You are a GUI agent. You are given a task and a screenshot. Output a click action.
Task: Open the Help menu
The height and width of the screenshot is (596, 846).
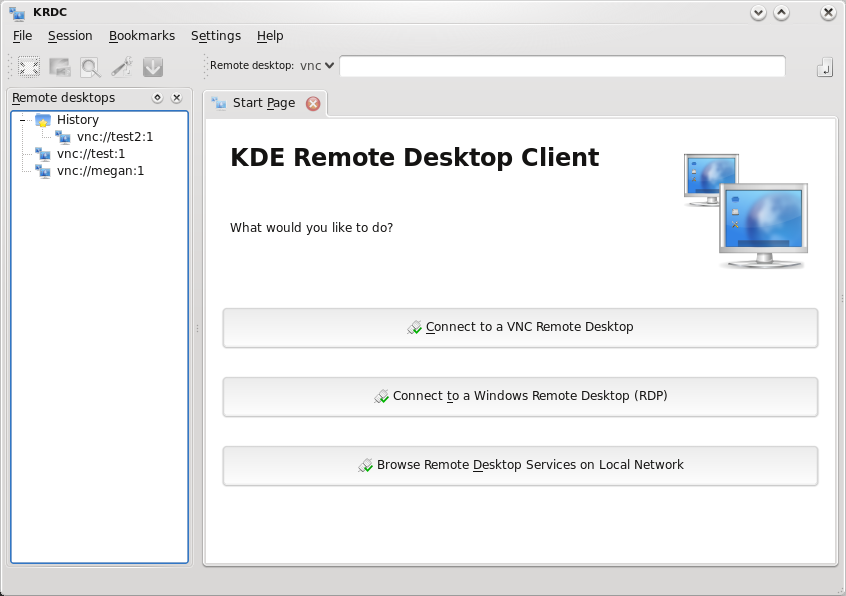pos(270,36)
